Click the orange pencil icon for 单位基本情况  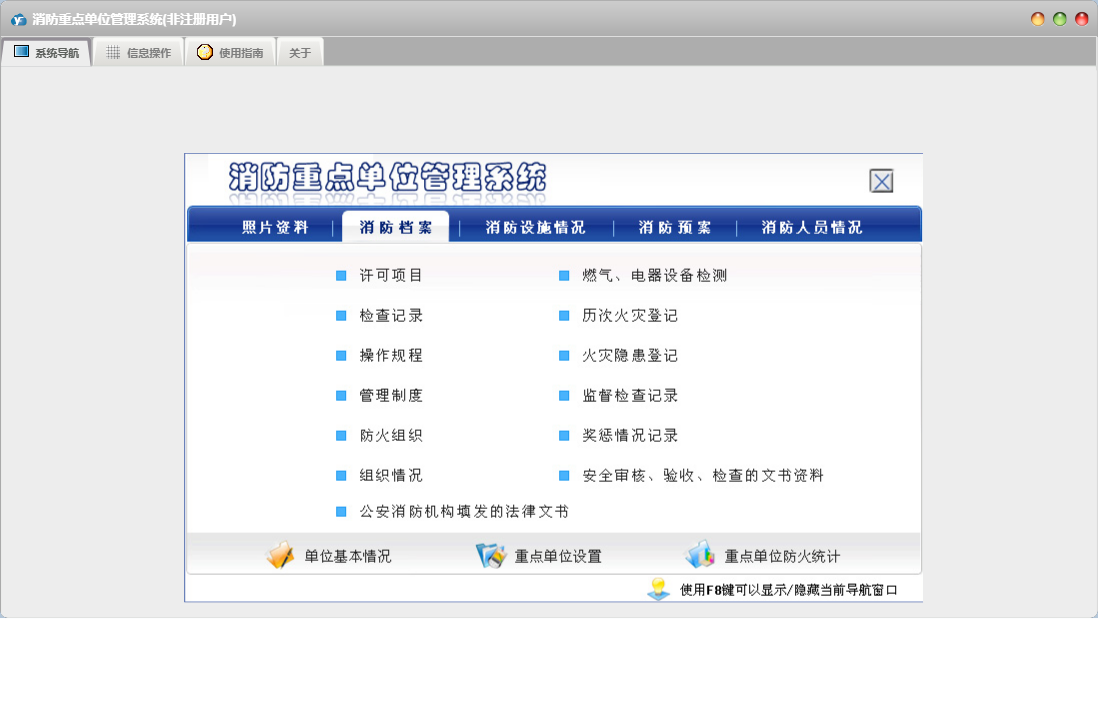click(x=280, y=555)
